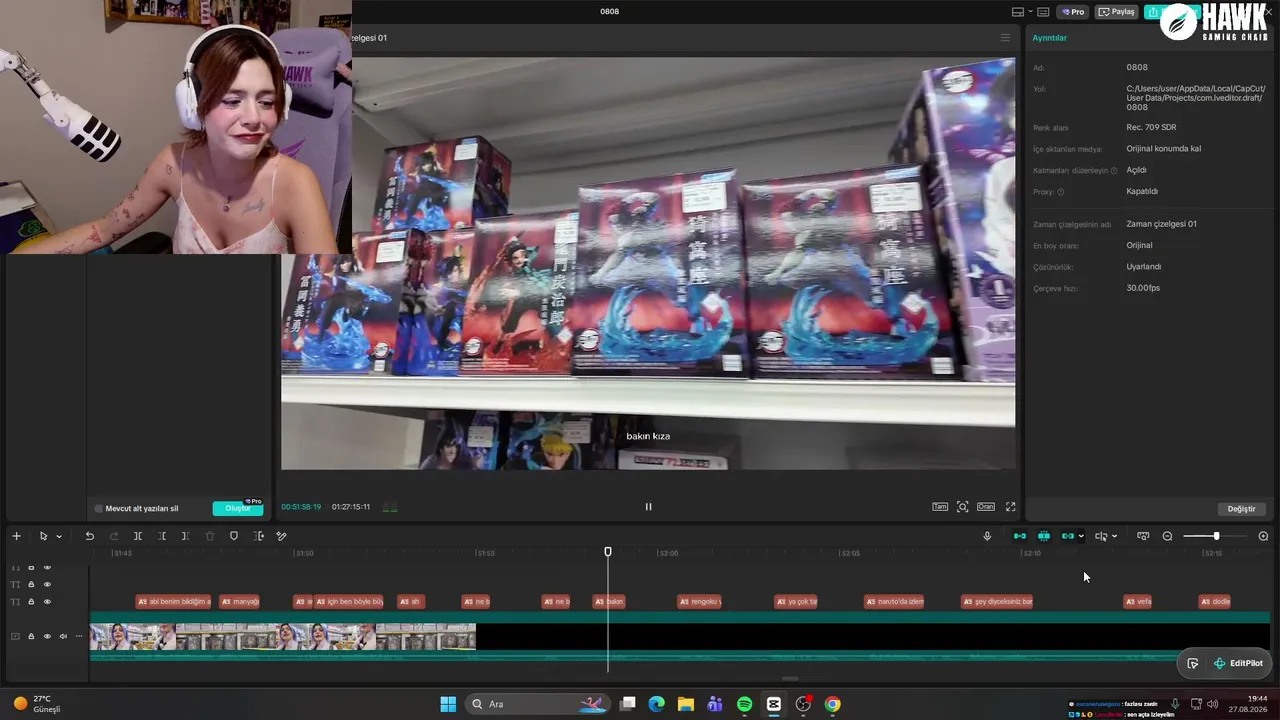
Task: Open EditPilot assistant
Action: coord(1238,663)
